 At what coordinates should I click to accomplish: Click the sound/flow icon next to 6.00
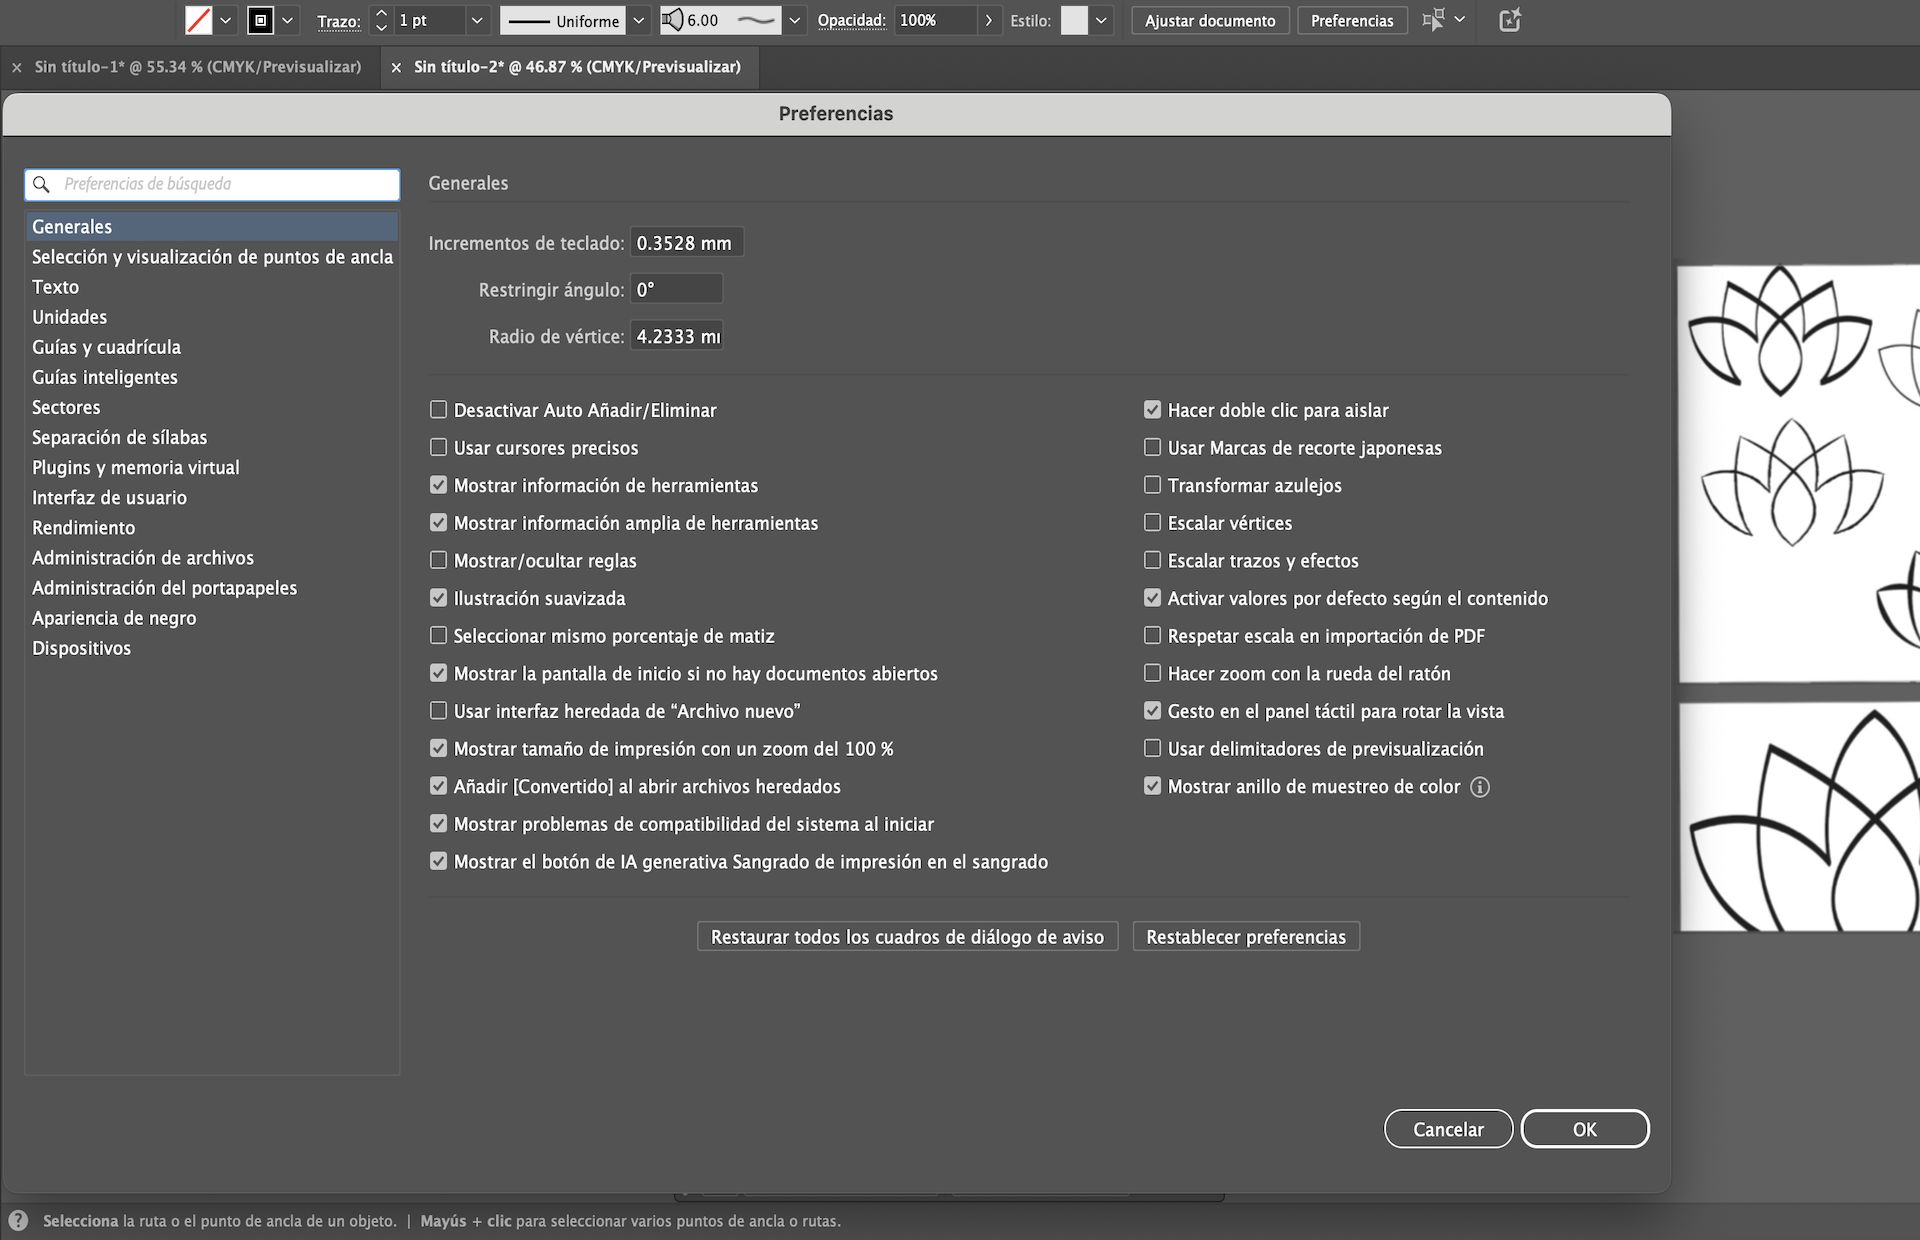(x=672, y=18)
